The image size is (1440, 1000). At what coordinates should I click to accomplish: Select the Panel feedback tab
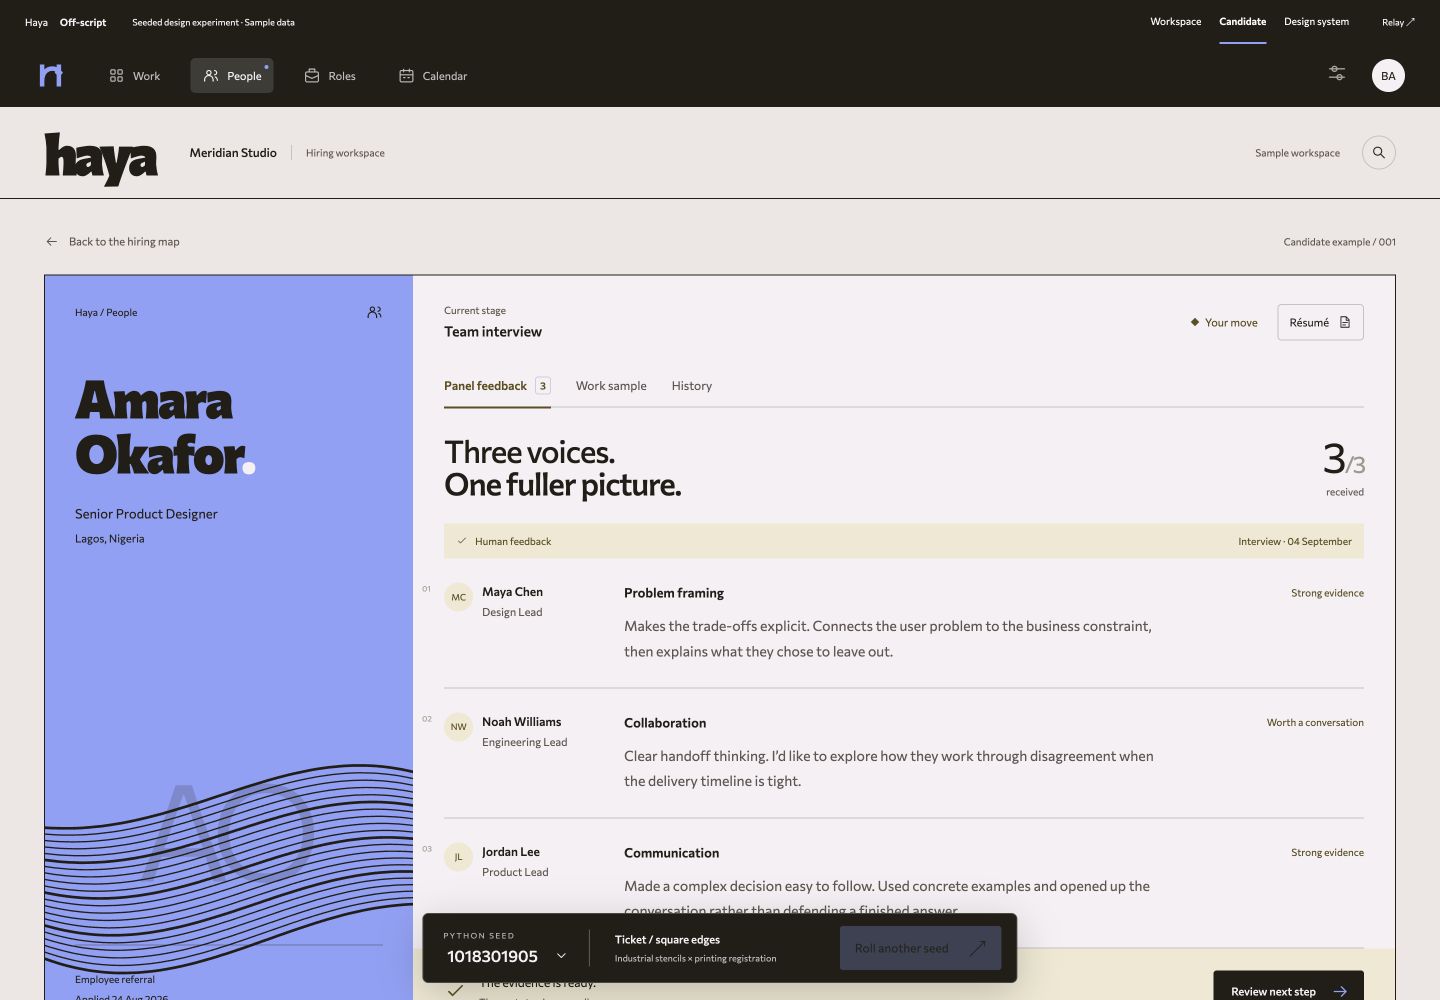497,386
